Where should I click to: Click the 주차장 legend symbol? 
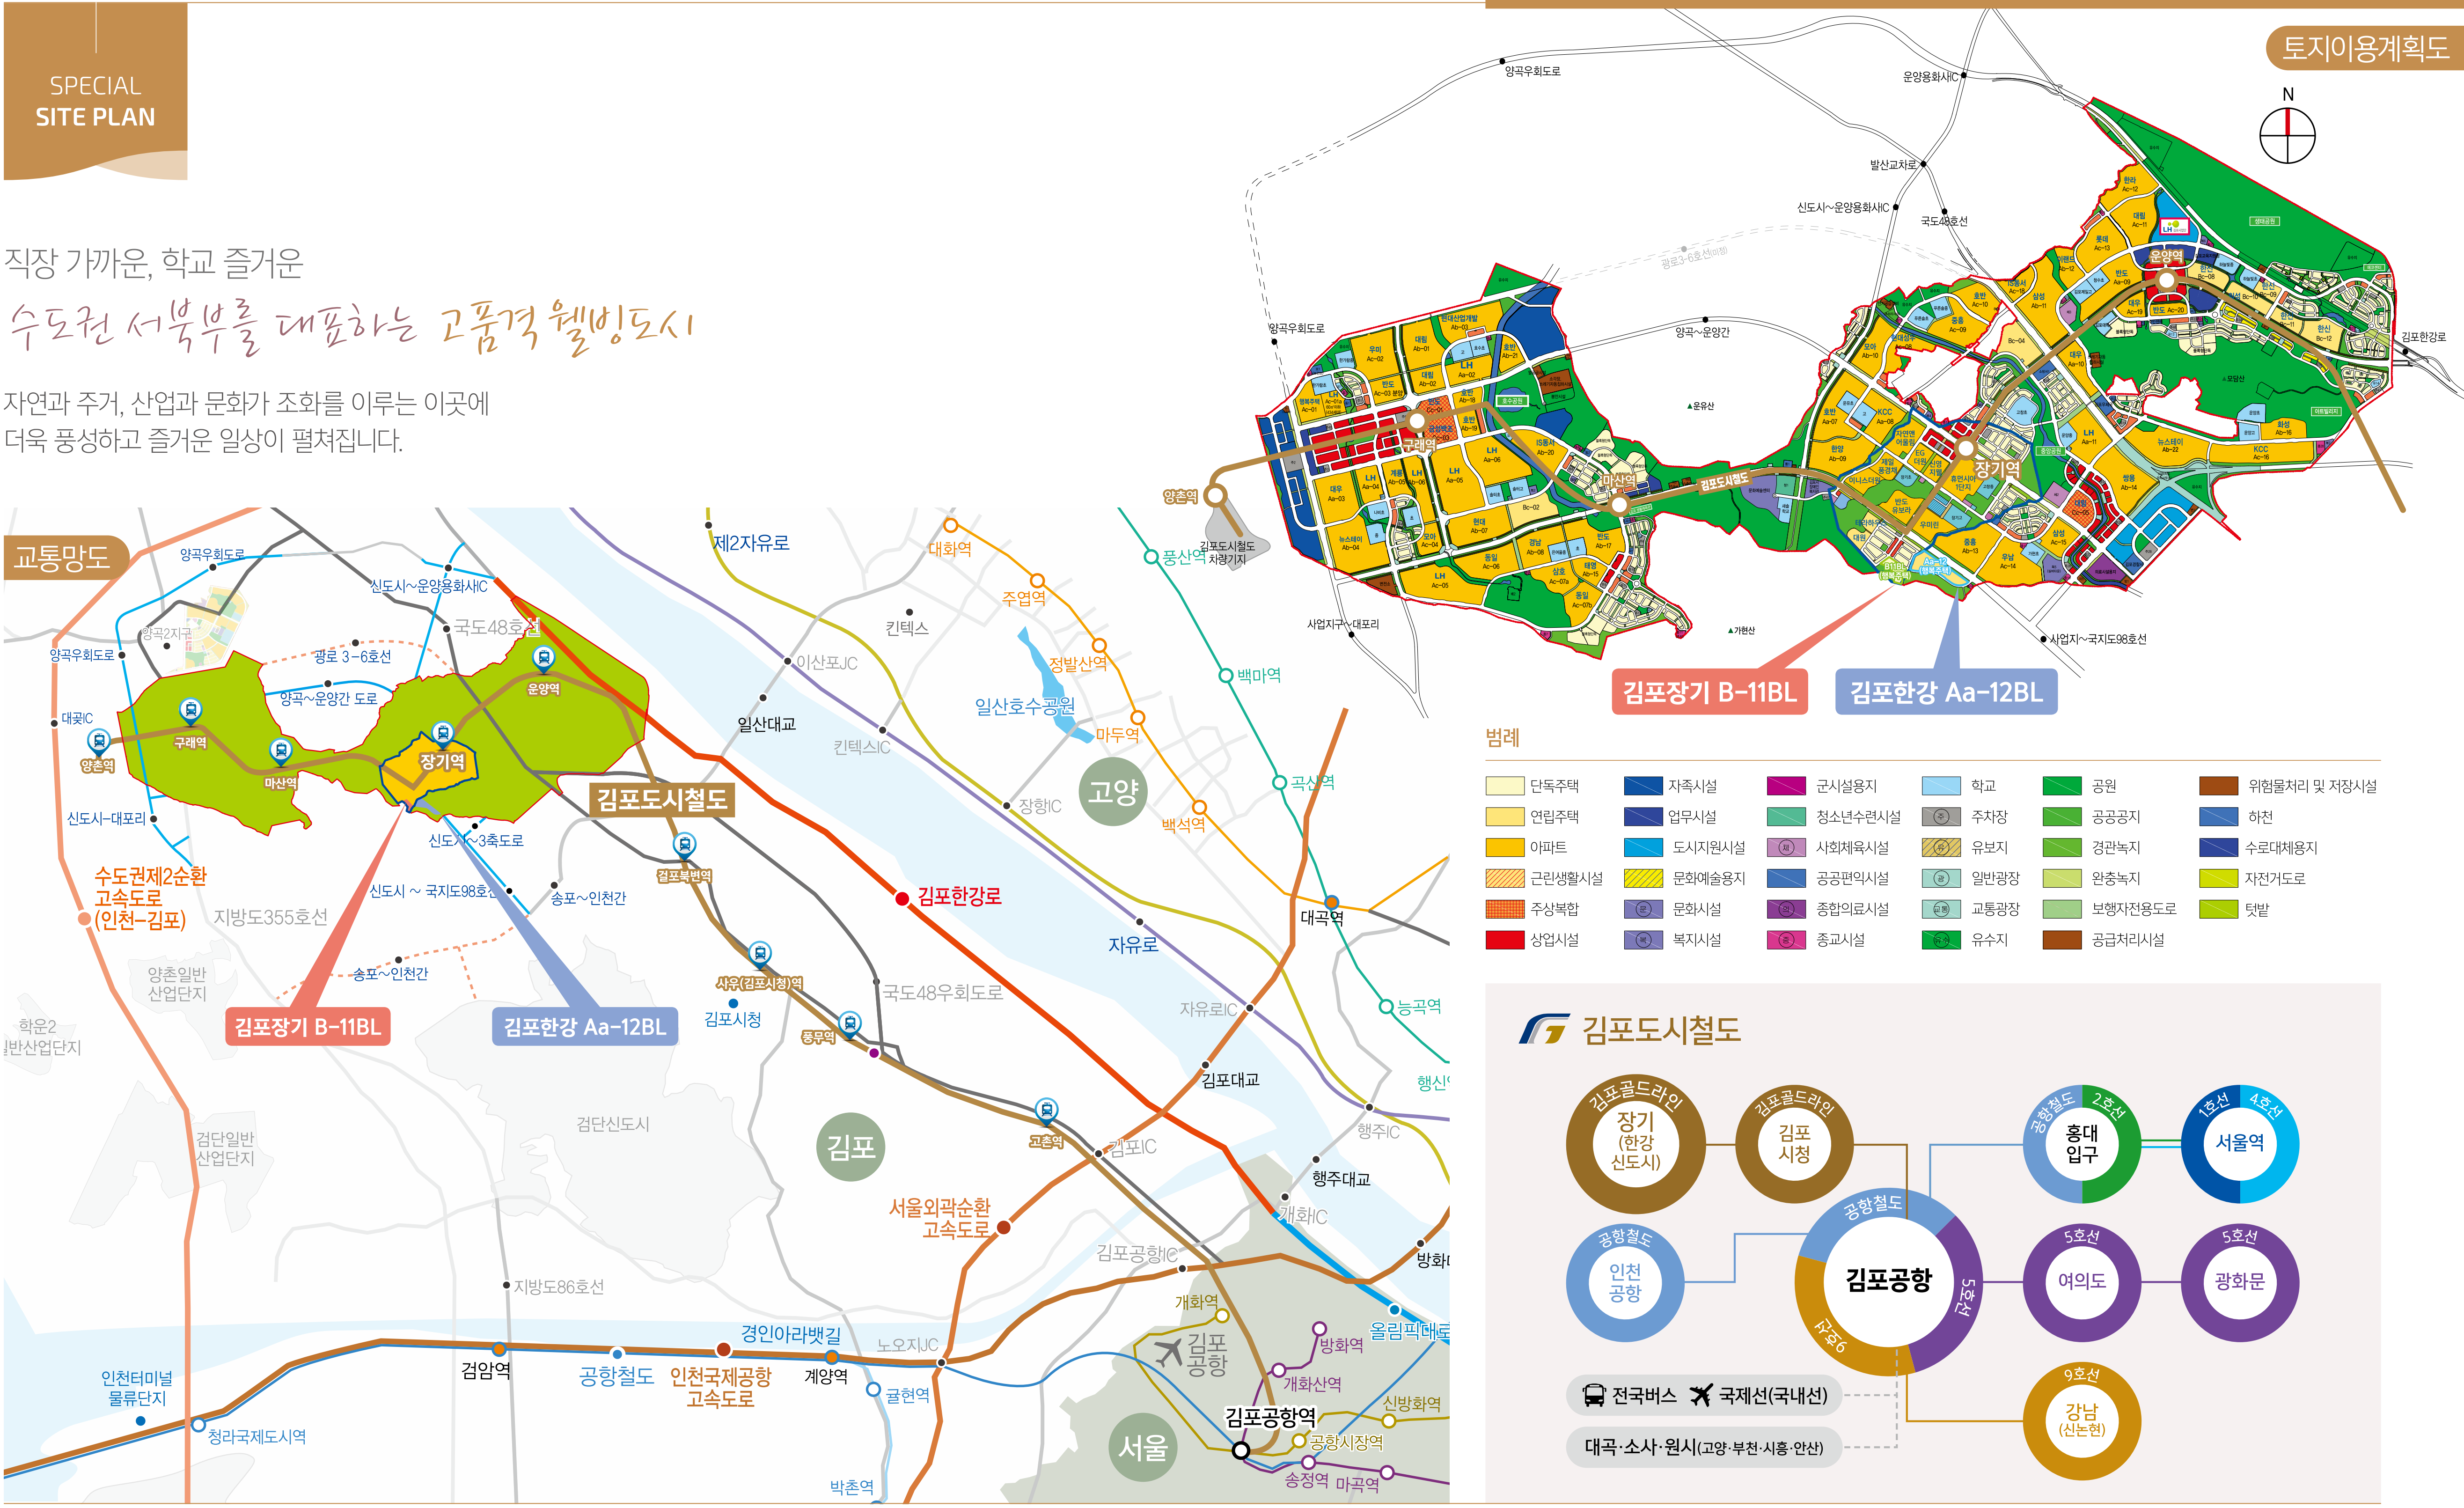pyautogui.click(x=1941, y=817)
